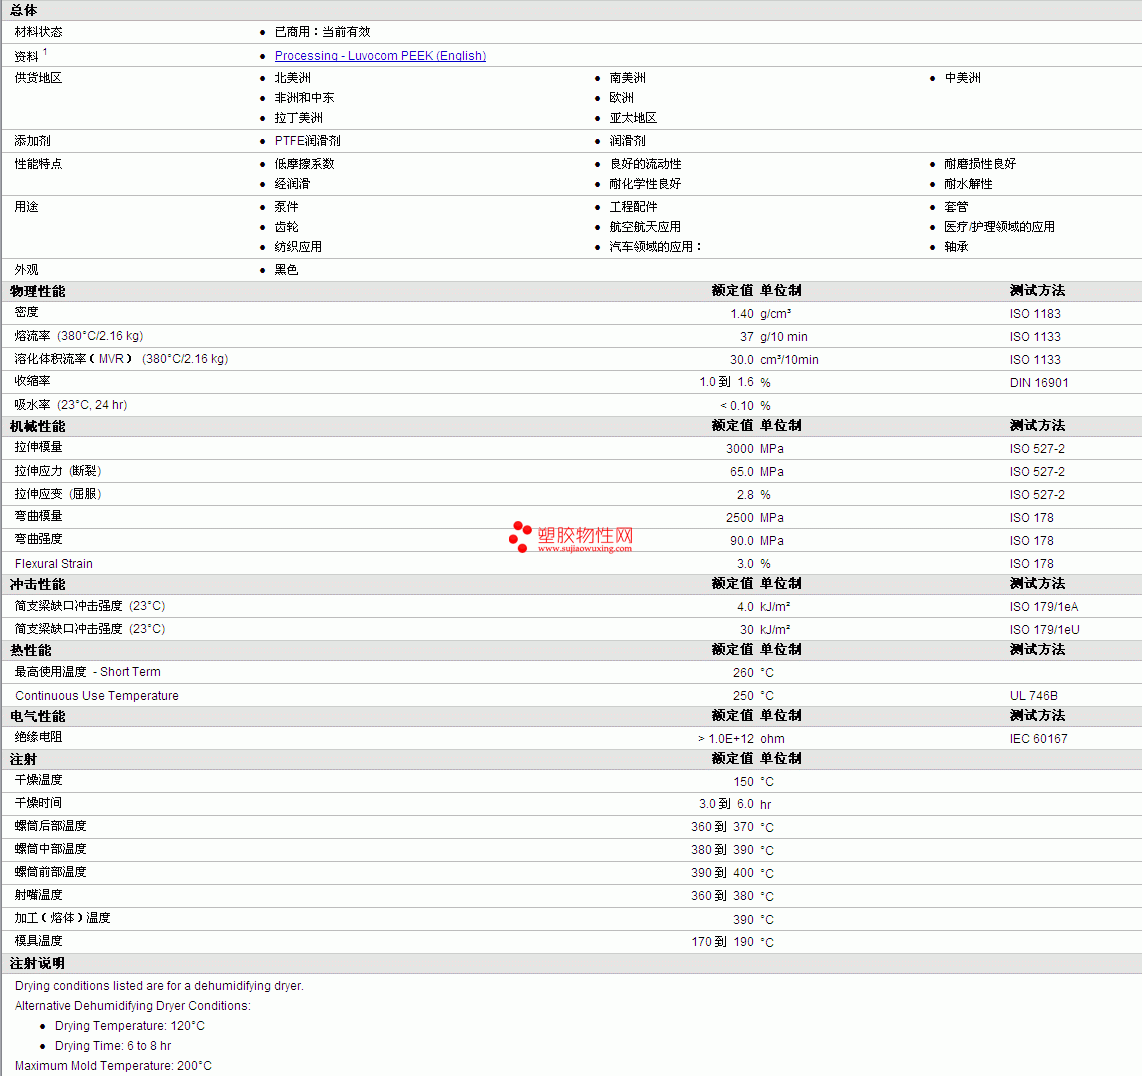Click the 非洲和中东 region entry
Screen dimensions: 1142x1076
click(x=304, y=98)
